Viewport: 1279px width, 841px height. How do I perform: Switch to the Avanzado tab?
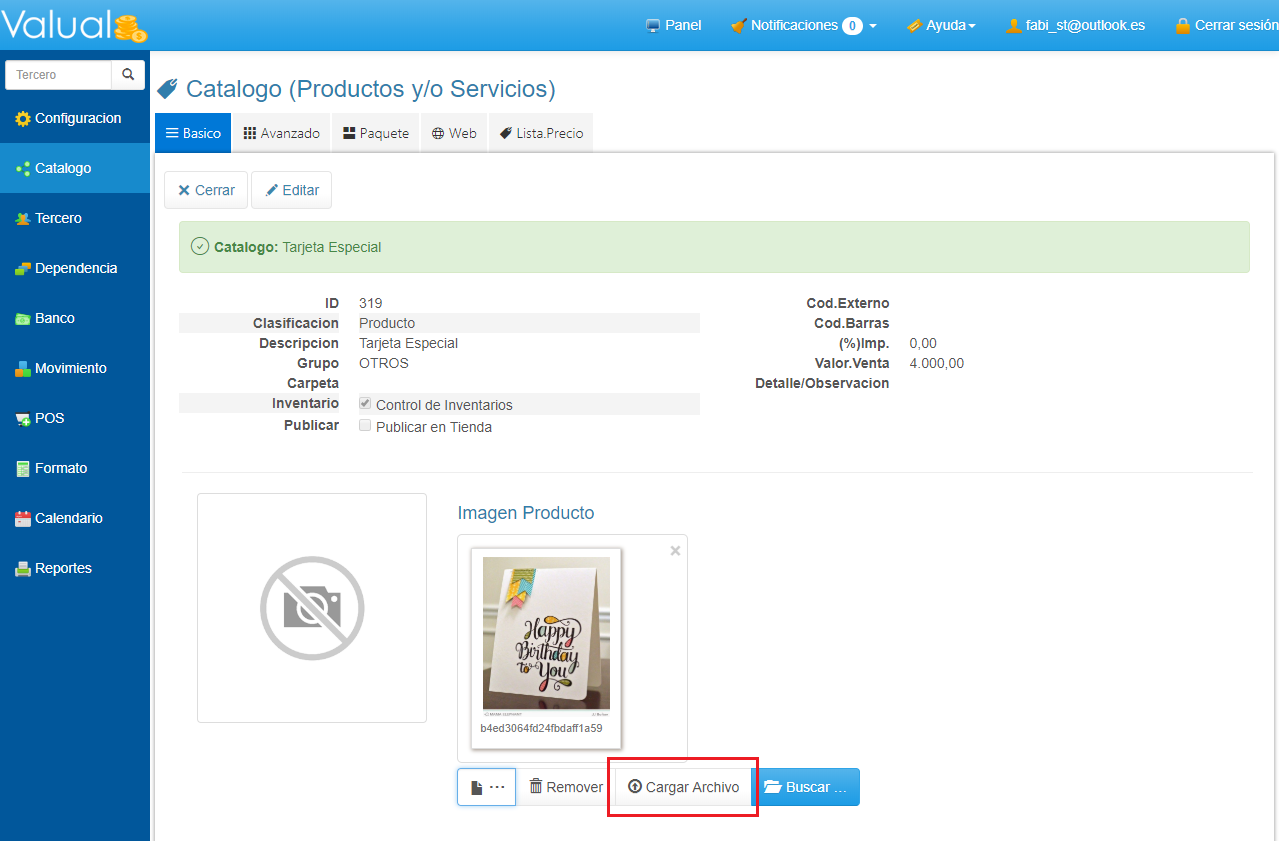point(281,133)
